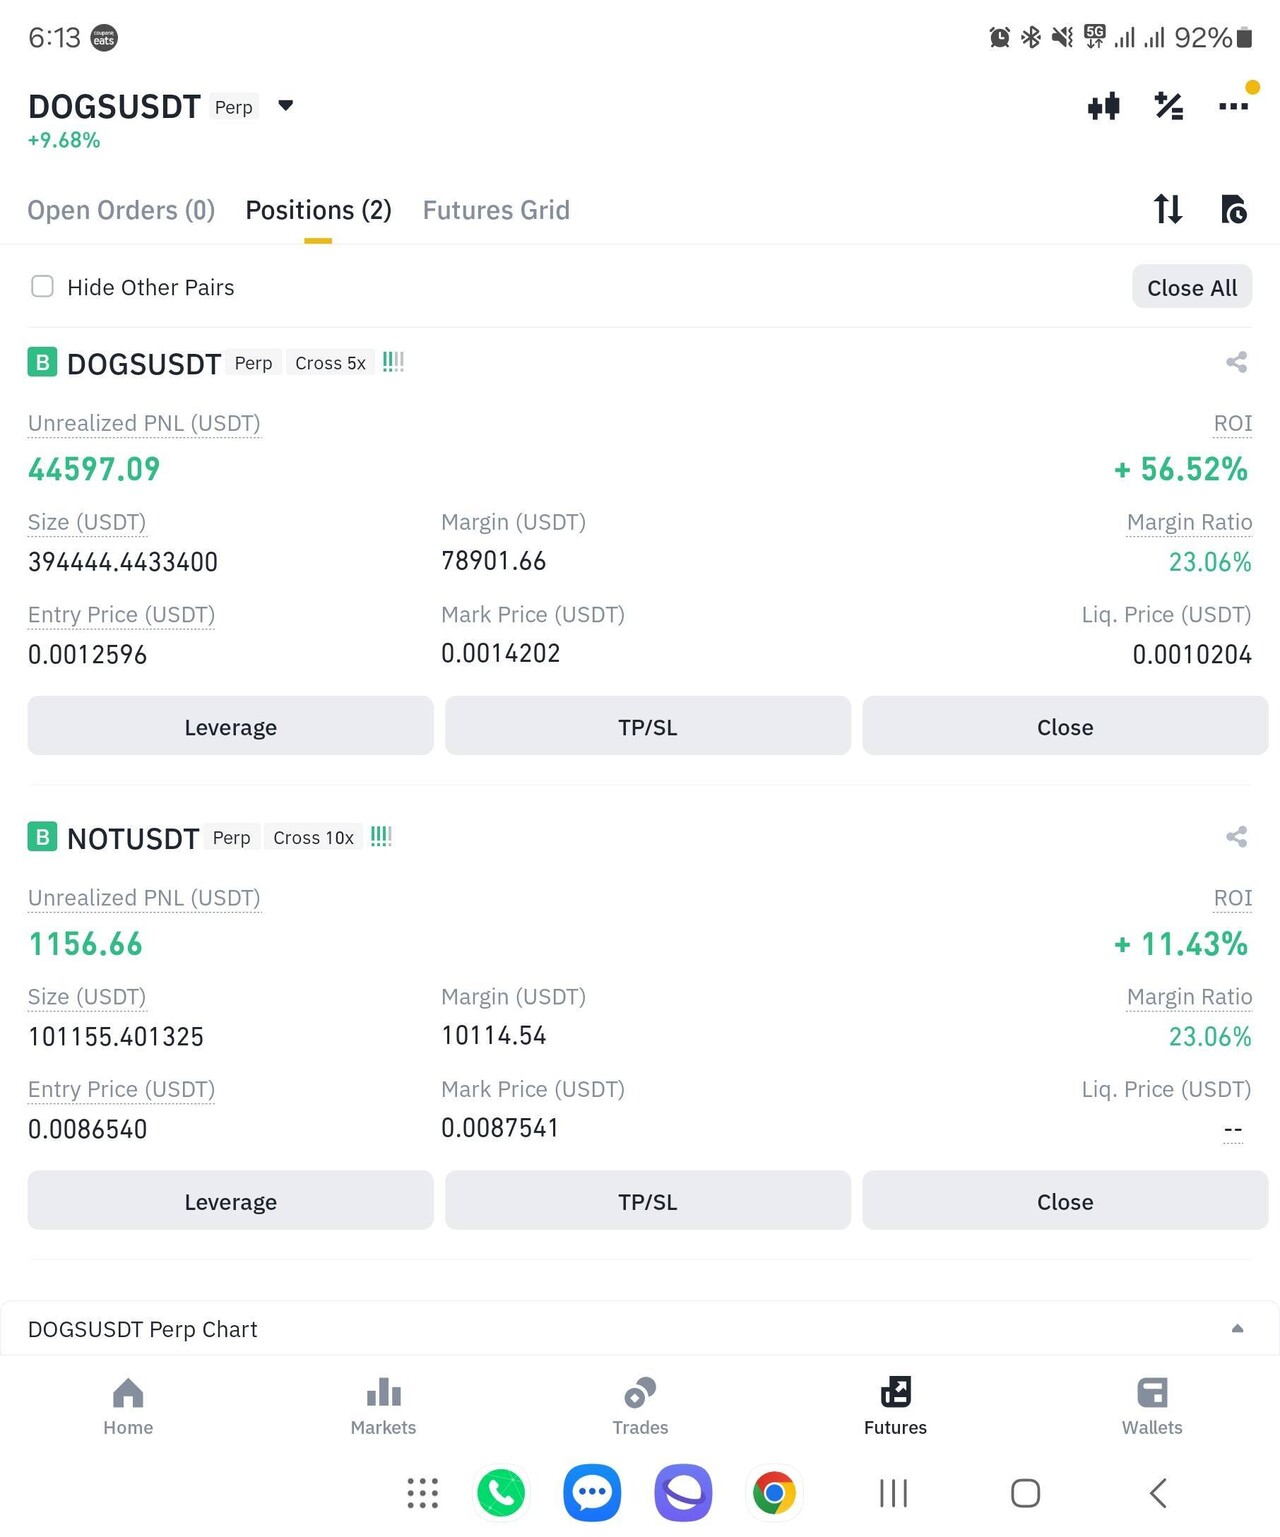The image size is (1280, 1537).
Task: Adjust Leverage for the DOGSUSDT position
Action: point(230,727)
